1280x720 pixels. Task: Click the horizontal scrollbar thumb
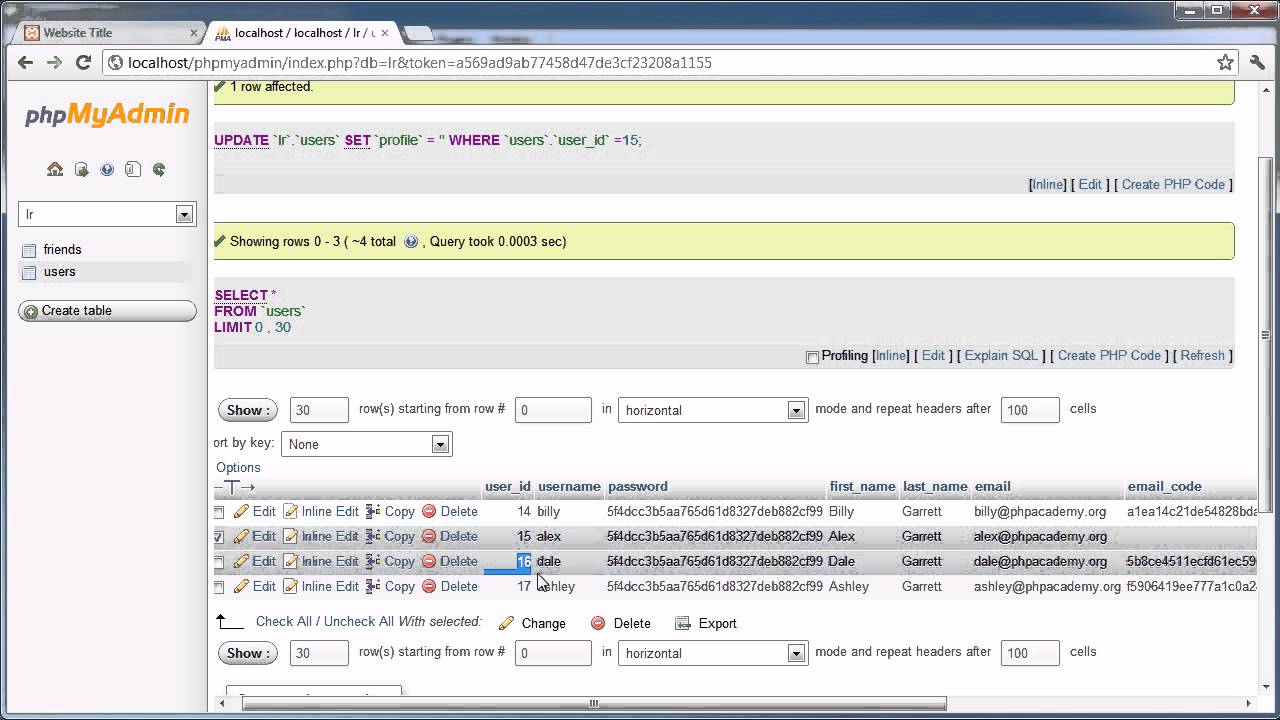pos(594,703)
